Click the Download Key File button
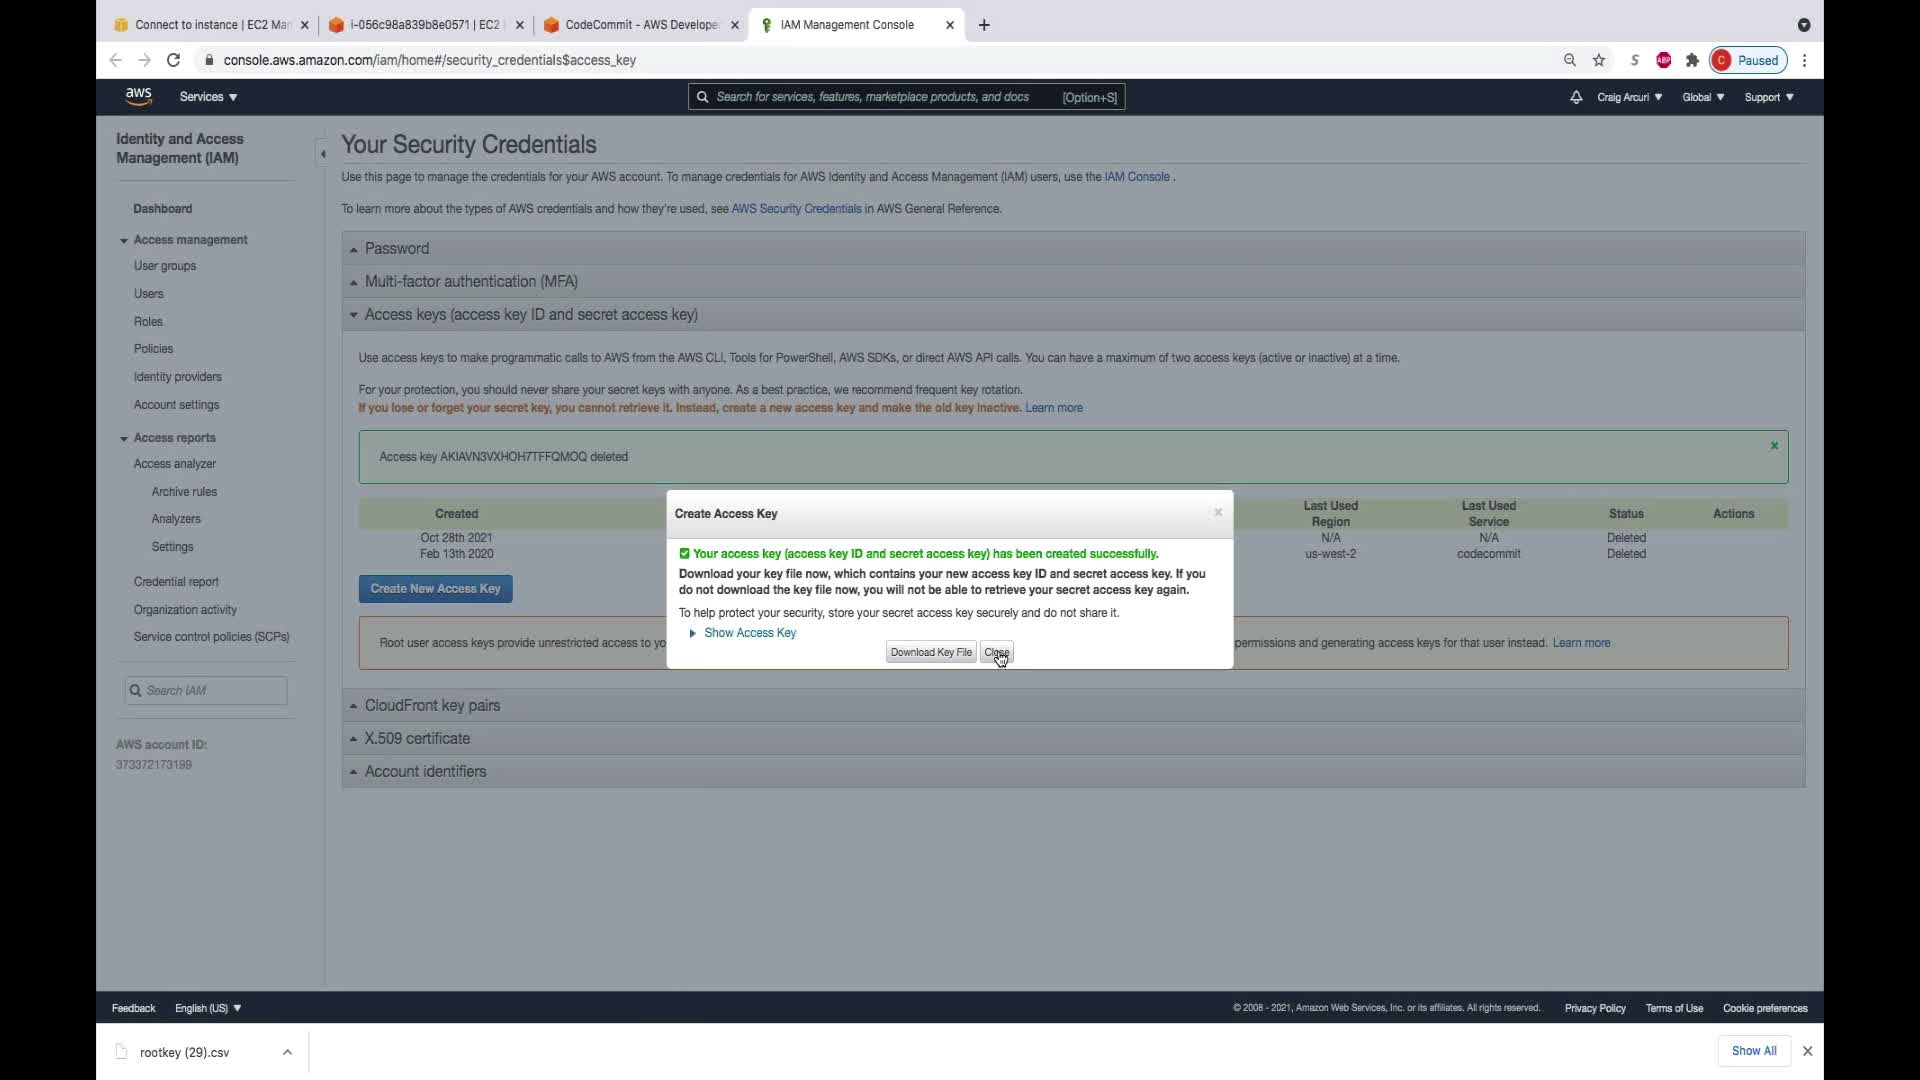This screenshot has height=1080, width=1920. pos(930,652)
